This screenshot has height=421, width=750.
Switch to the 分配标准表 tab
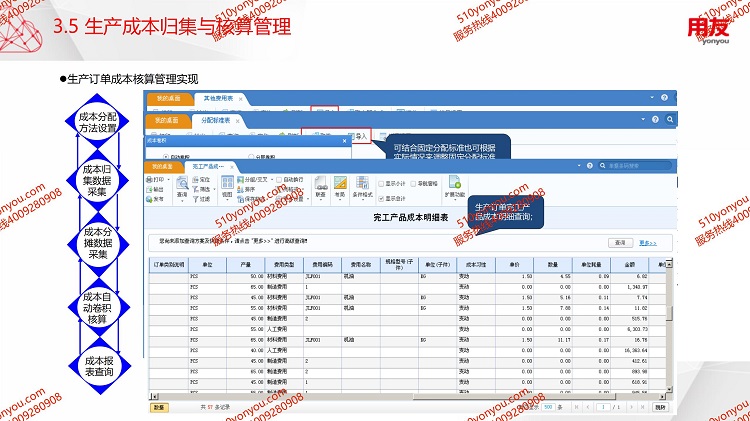[x=215, y=119]
